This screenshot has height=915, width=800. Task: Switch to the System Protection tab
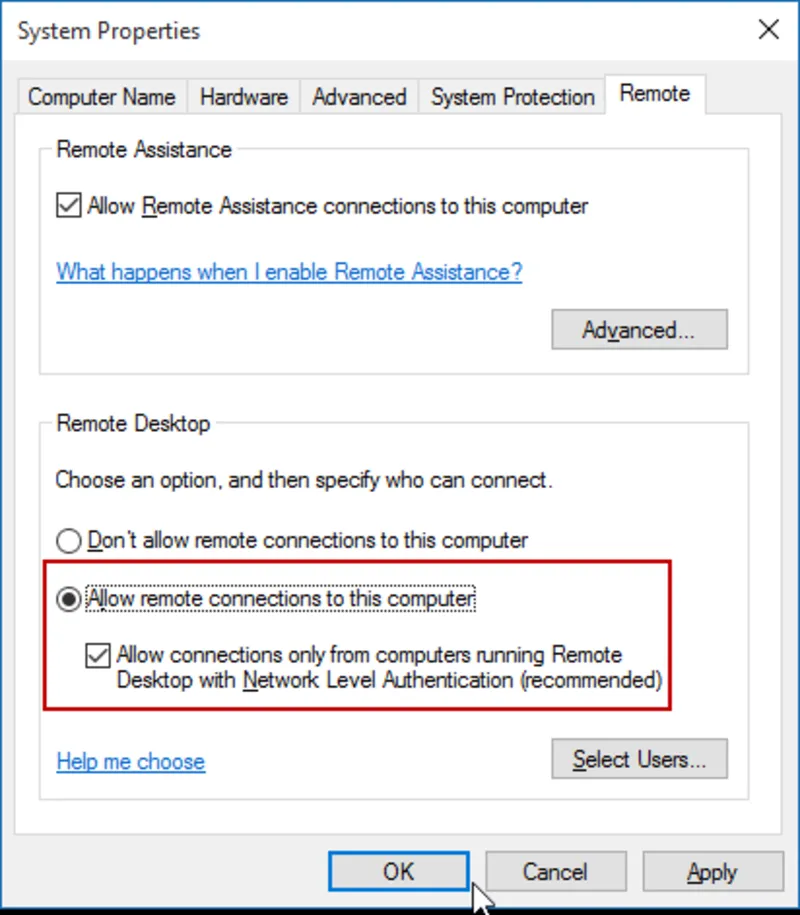511,97
